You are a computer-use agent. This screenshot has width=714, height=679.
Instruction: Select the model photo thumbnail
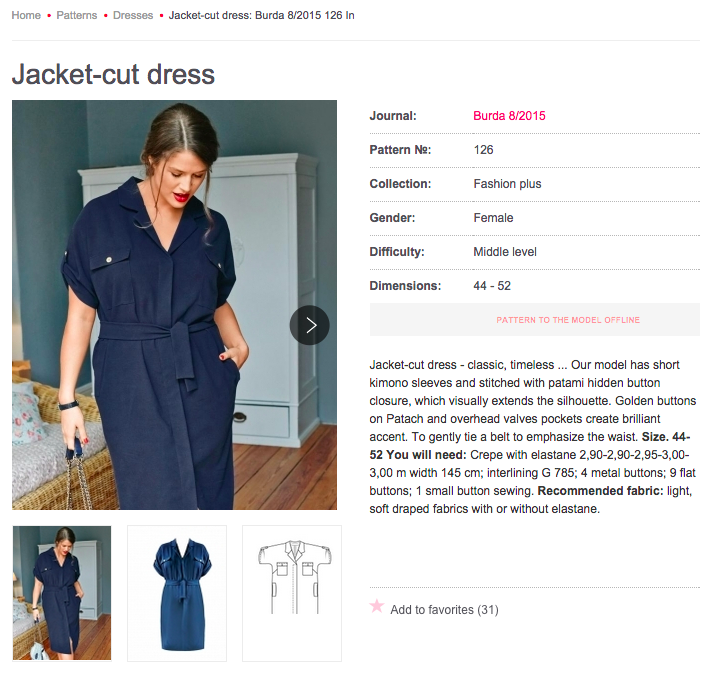click(x=62, y=593)
